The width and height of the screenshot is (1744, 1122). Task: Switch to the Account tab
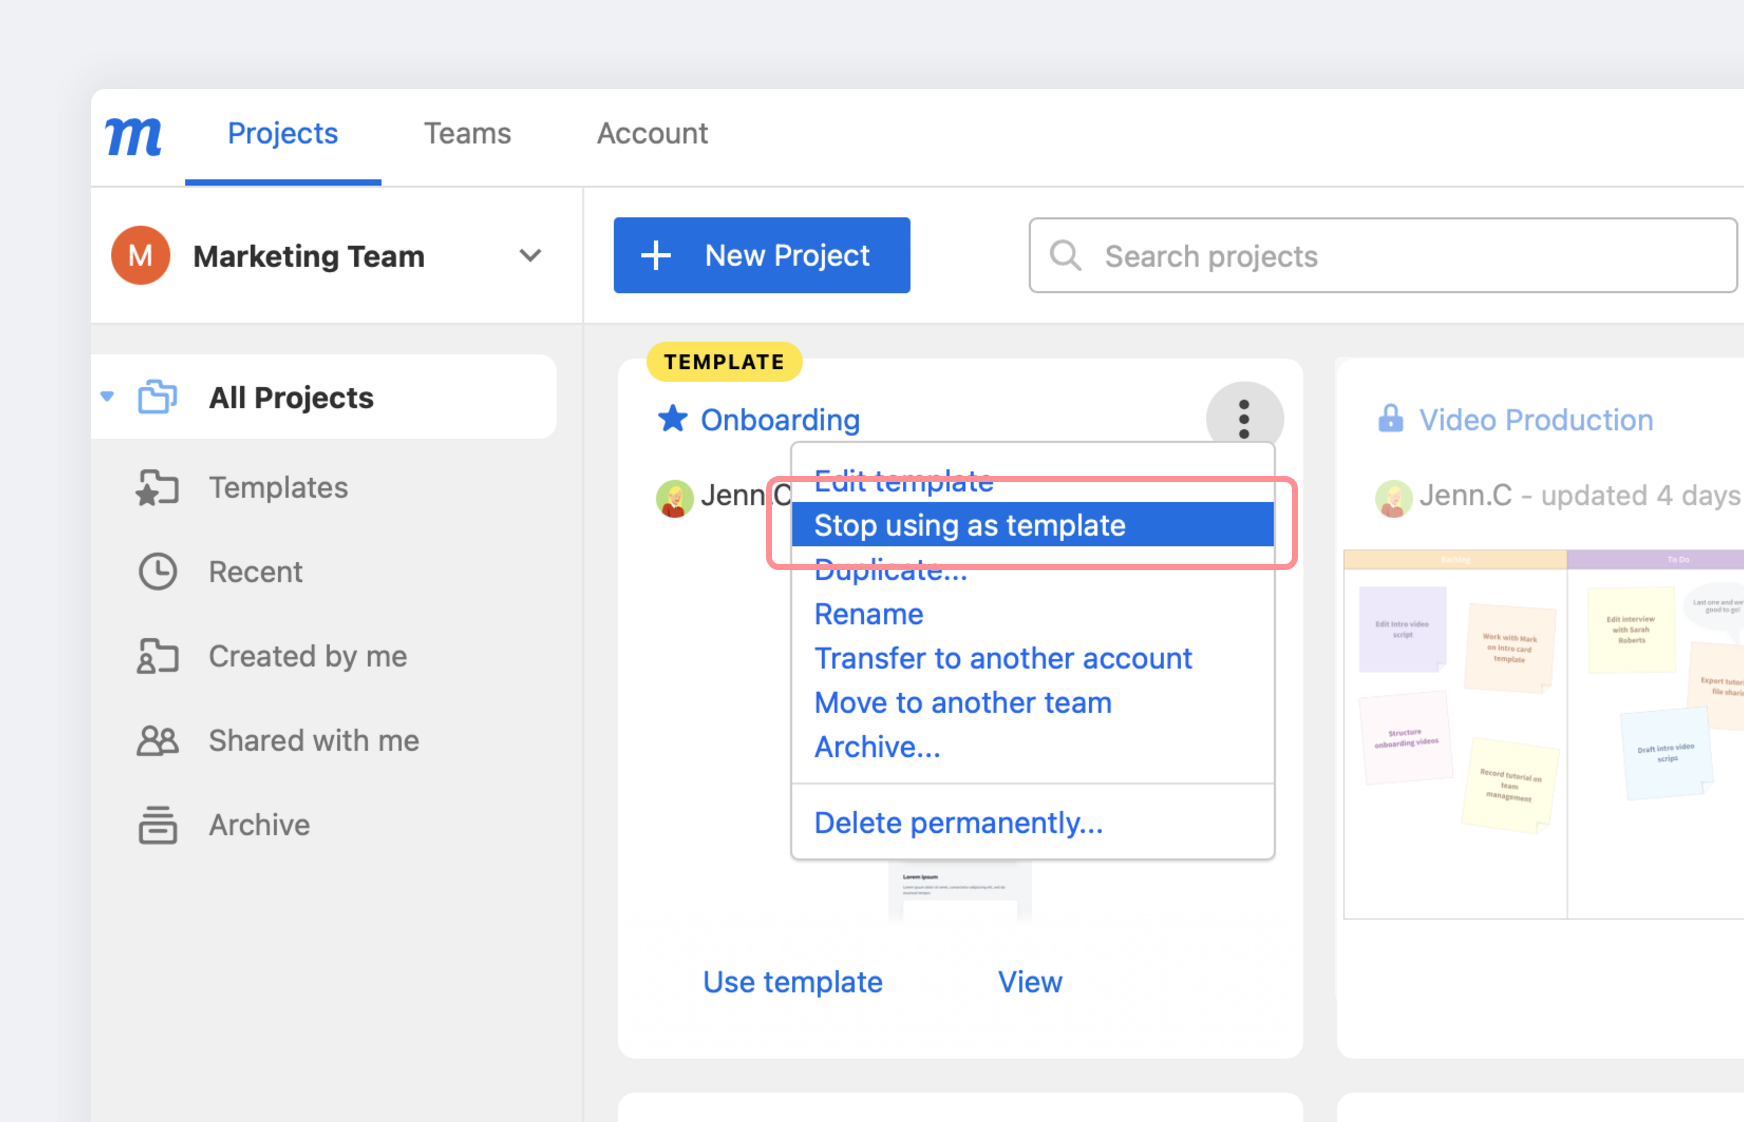pos(652,134)
